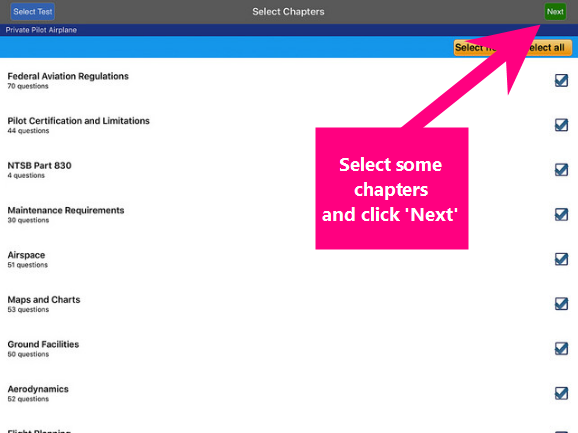Image resolution: width=578 pixels, height=433 pixels.
Task: Tap the Maps and Charts chapter title
Action: coord(44,300)
